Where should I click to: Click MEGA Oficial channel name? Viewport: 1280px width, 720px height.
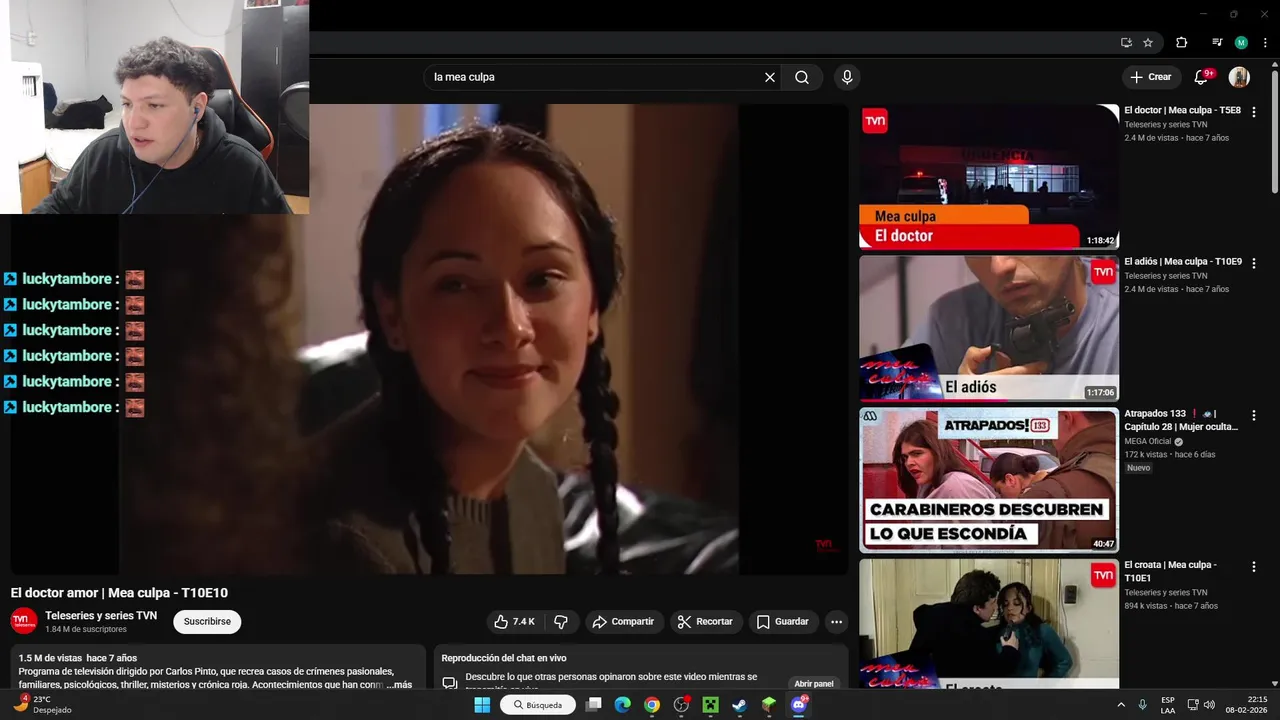coord(1147,441)
